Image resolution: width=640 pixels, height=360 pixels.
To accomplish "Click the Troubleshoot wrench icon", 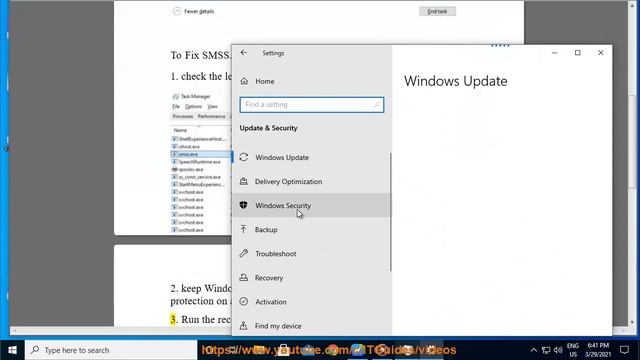I will click(x=244, y=253).
